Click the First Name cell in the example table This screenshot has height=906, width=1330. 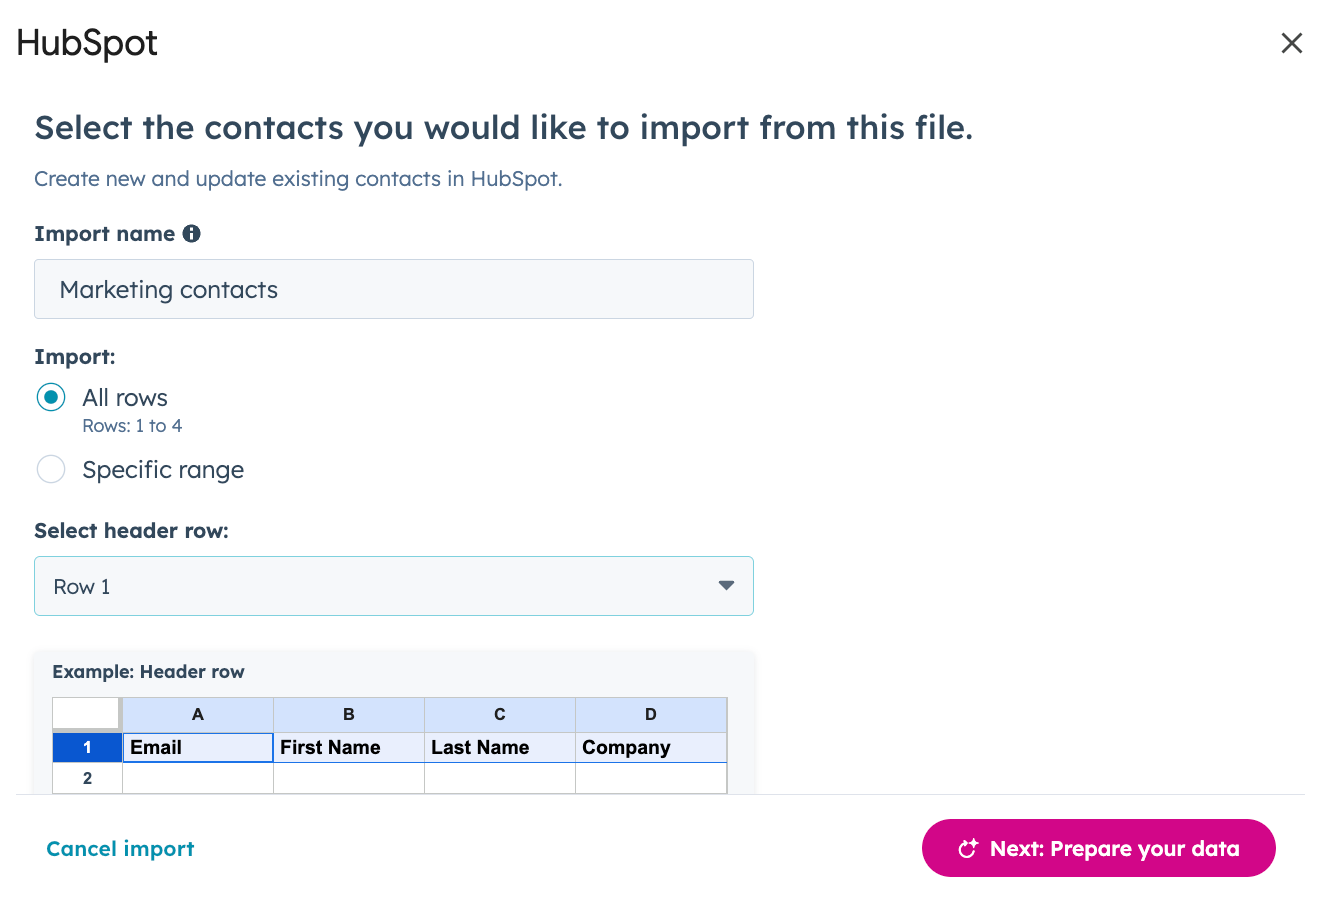click(348, 747)
